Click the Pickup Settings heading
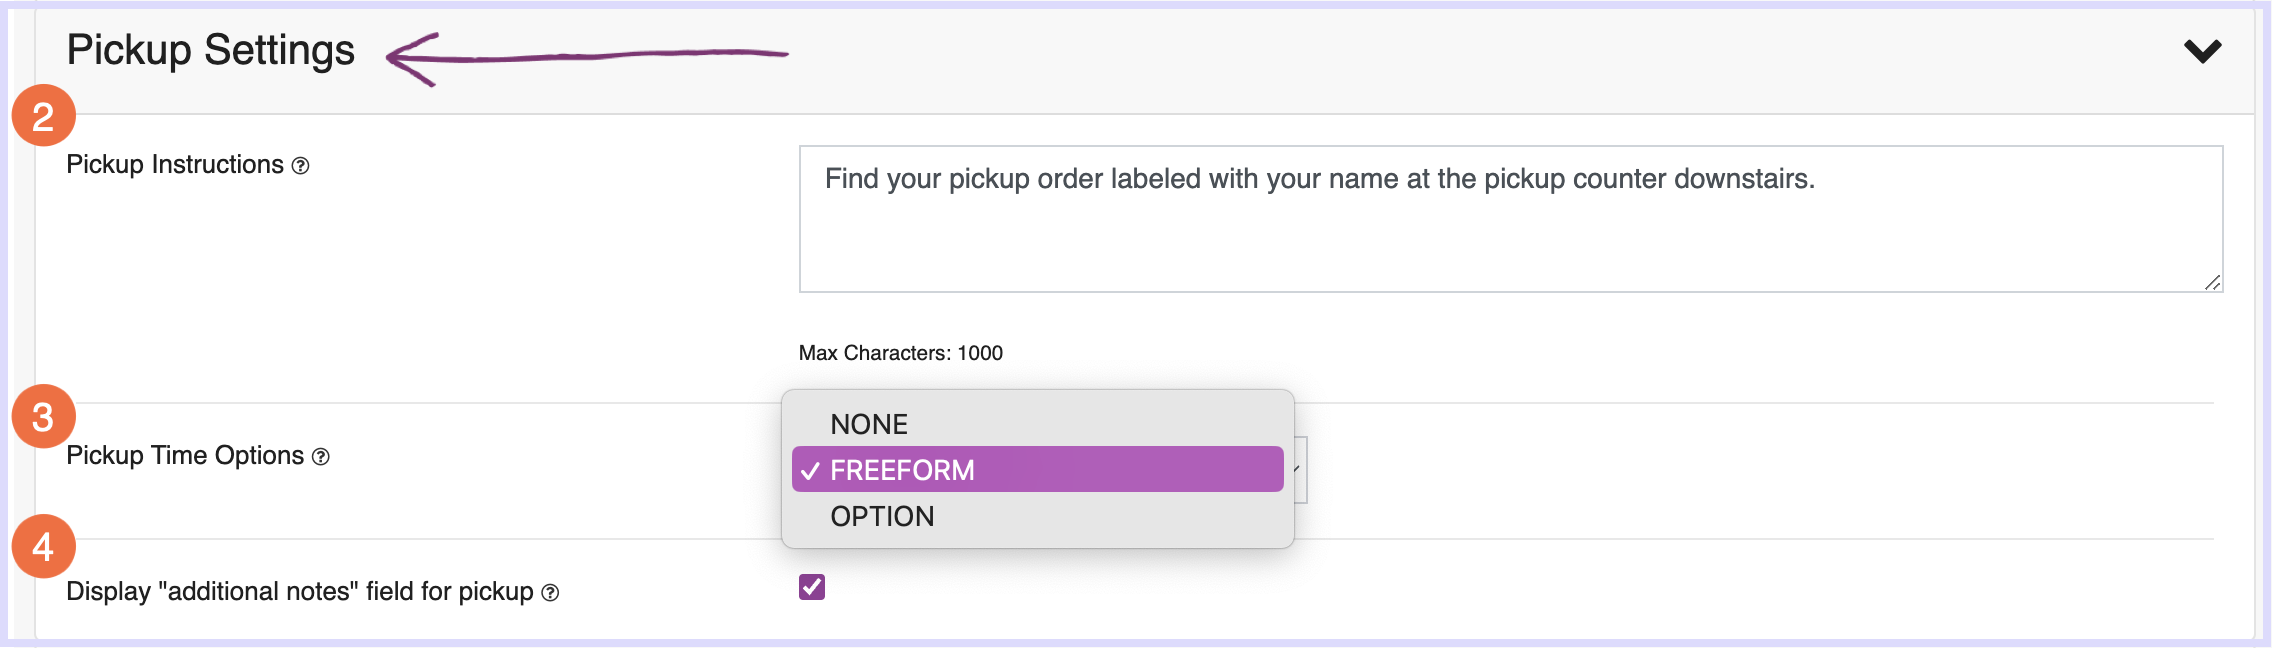This screenshot has width=2272, height=648. point(211,50)
